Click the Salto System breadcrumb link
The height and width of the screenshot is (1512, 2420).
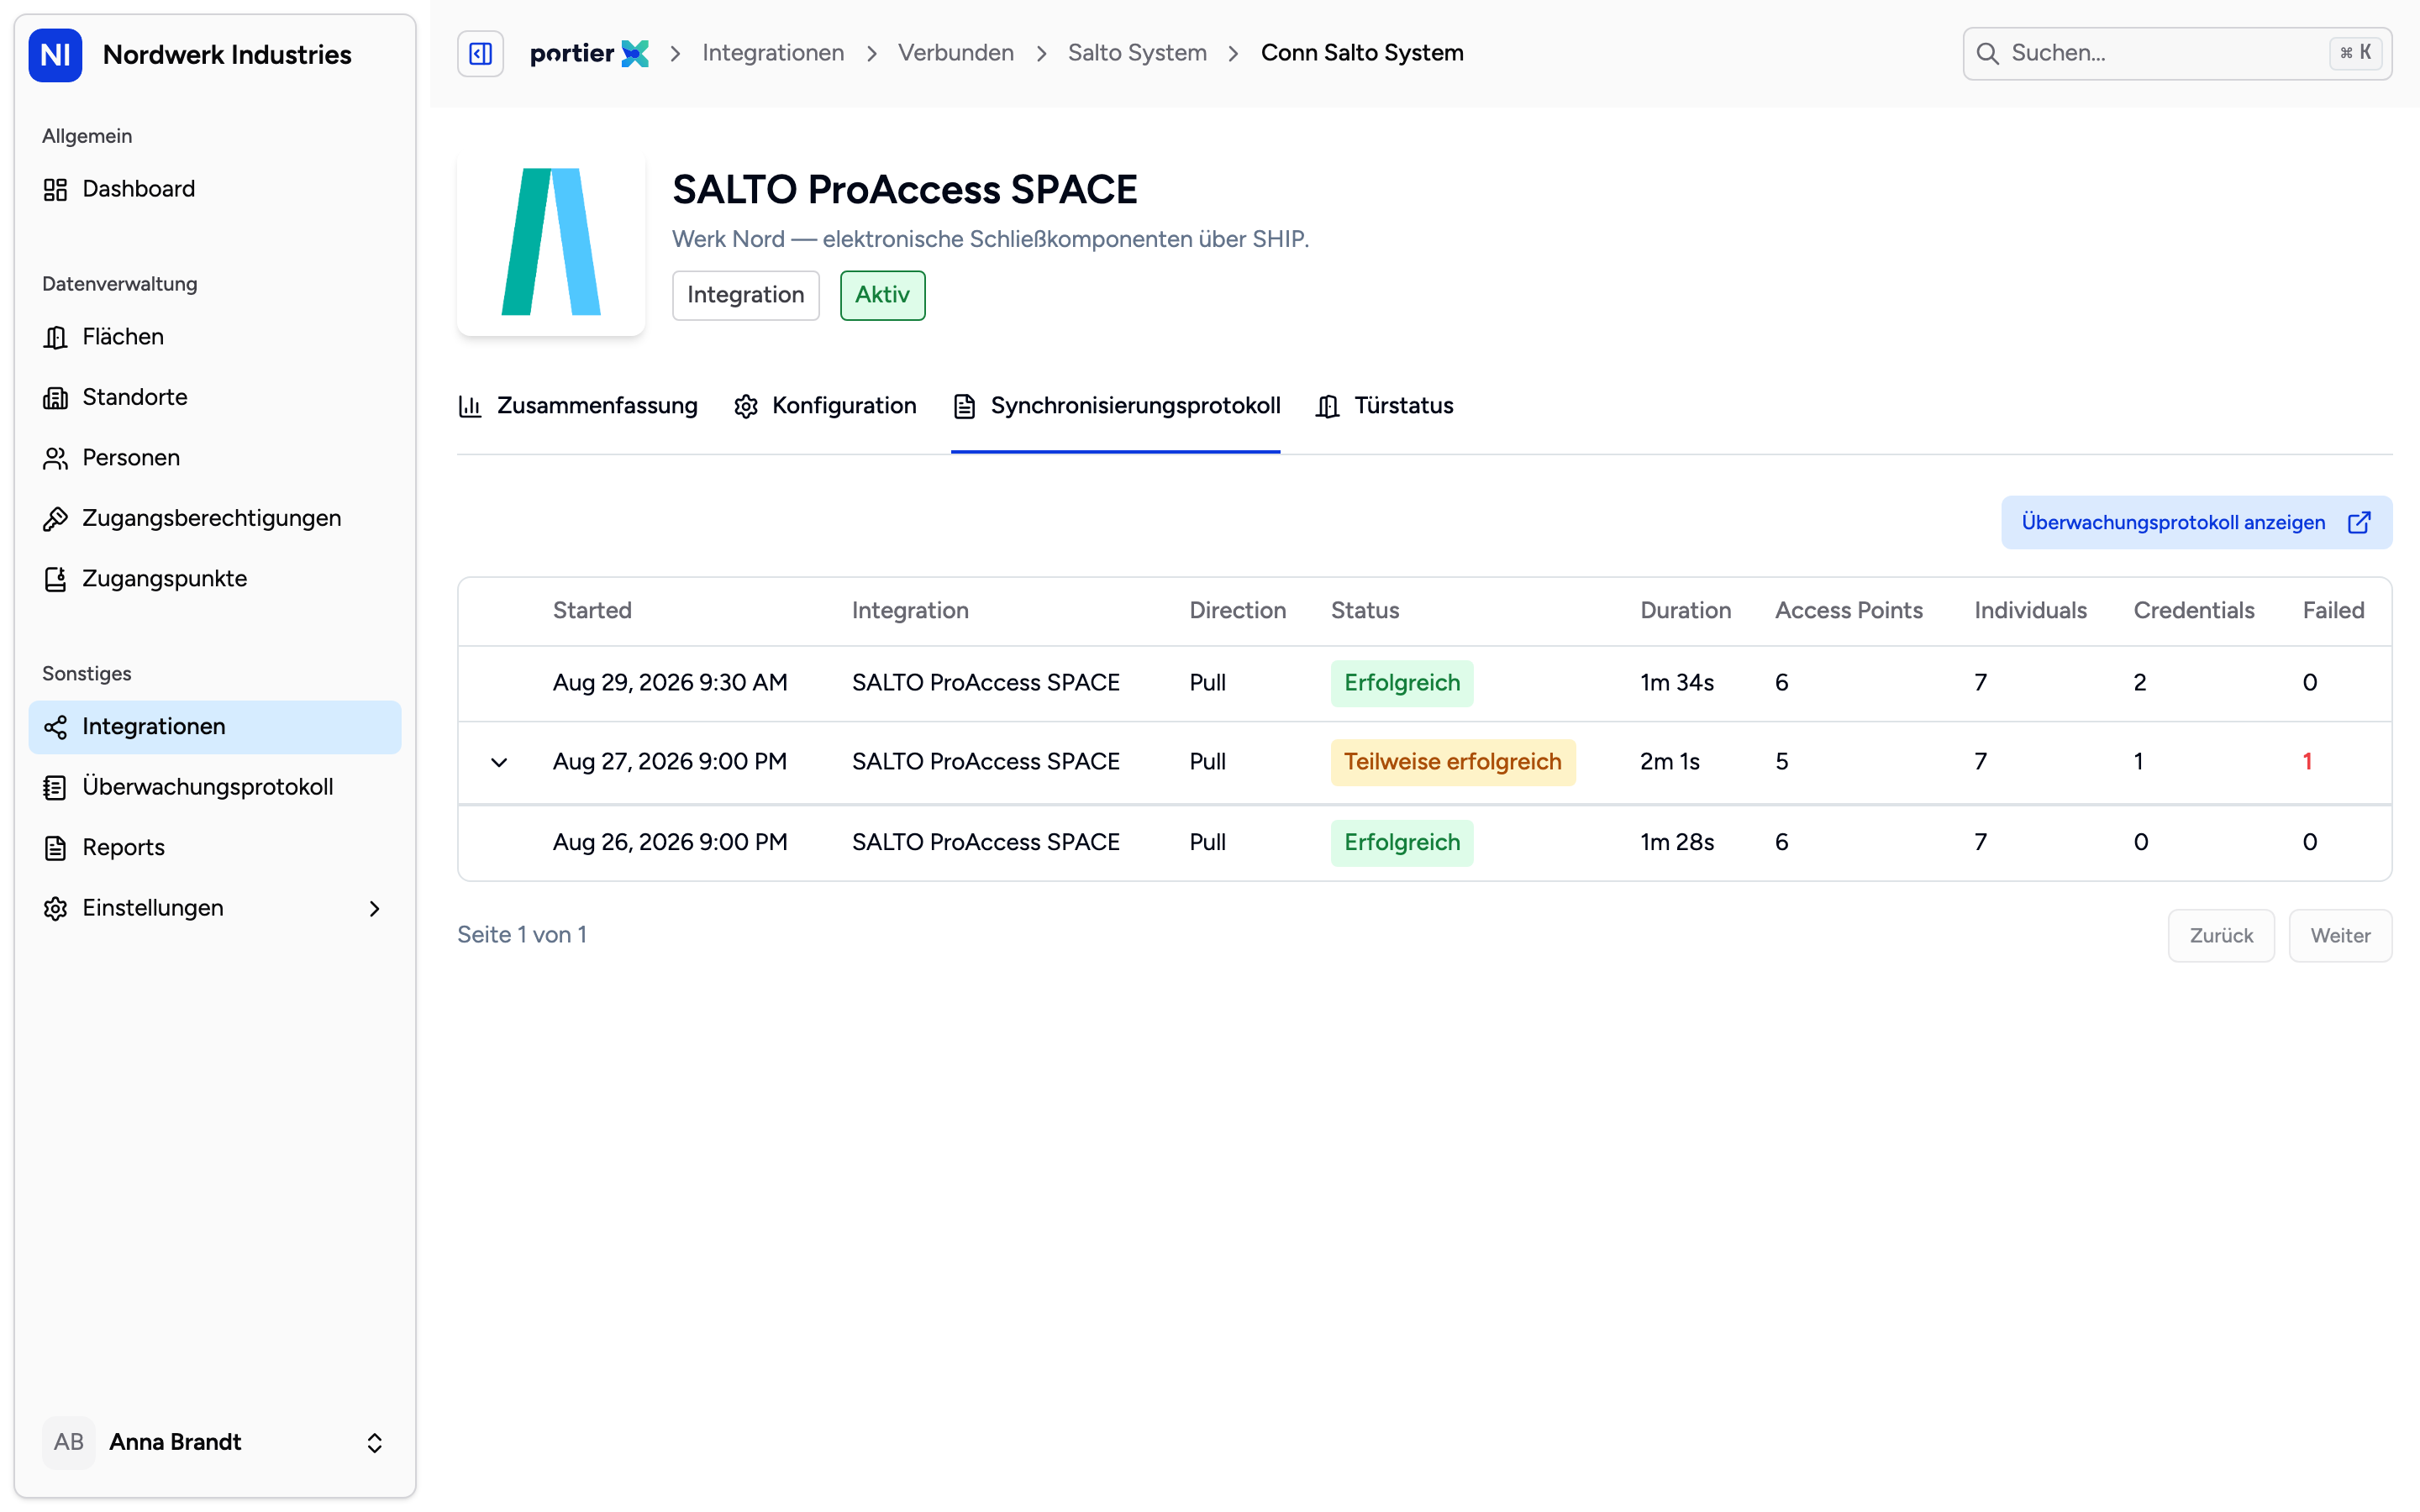(1137, 54)
